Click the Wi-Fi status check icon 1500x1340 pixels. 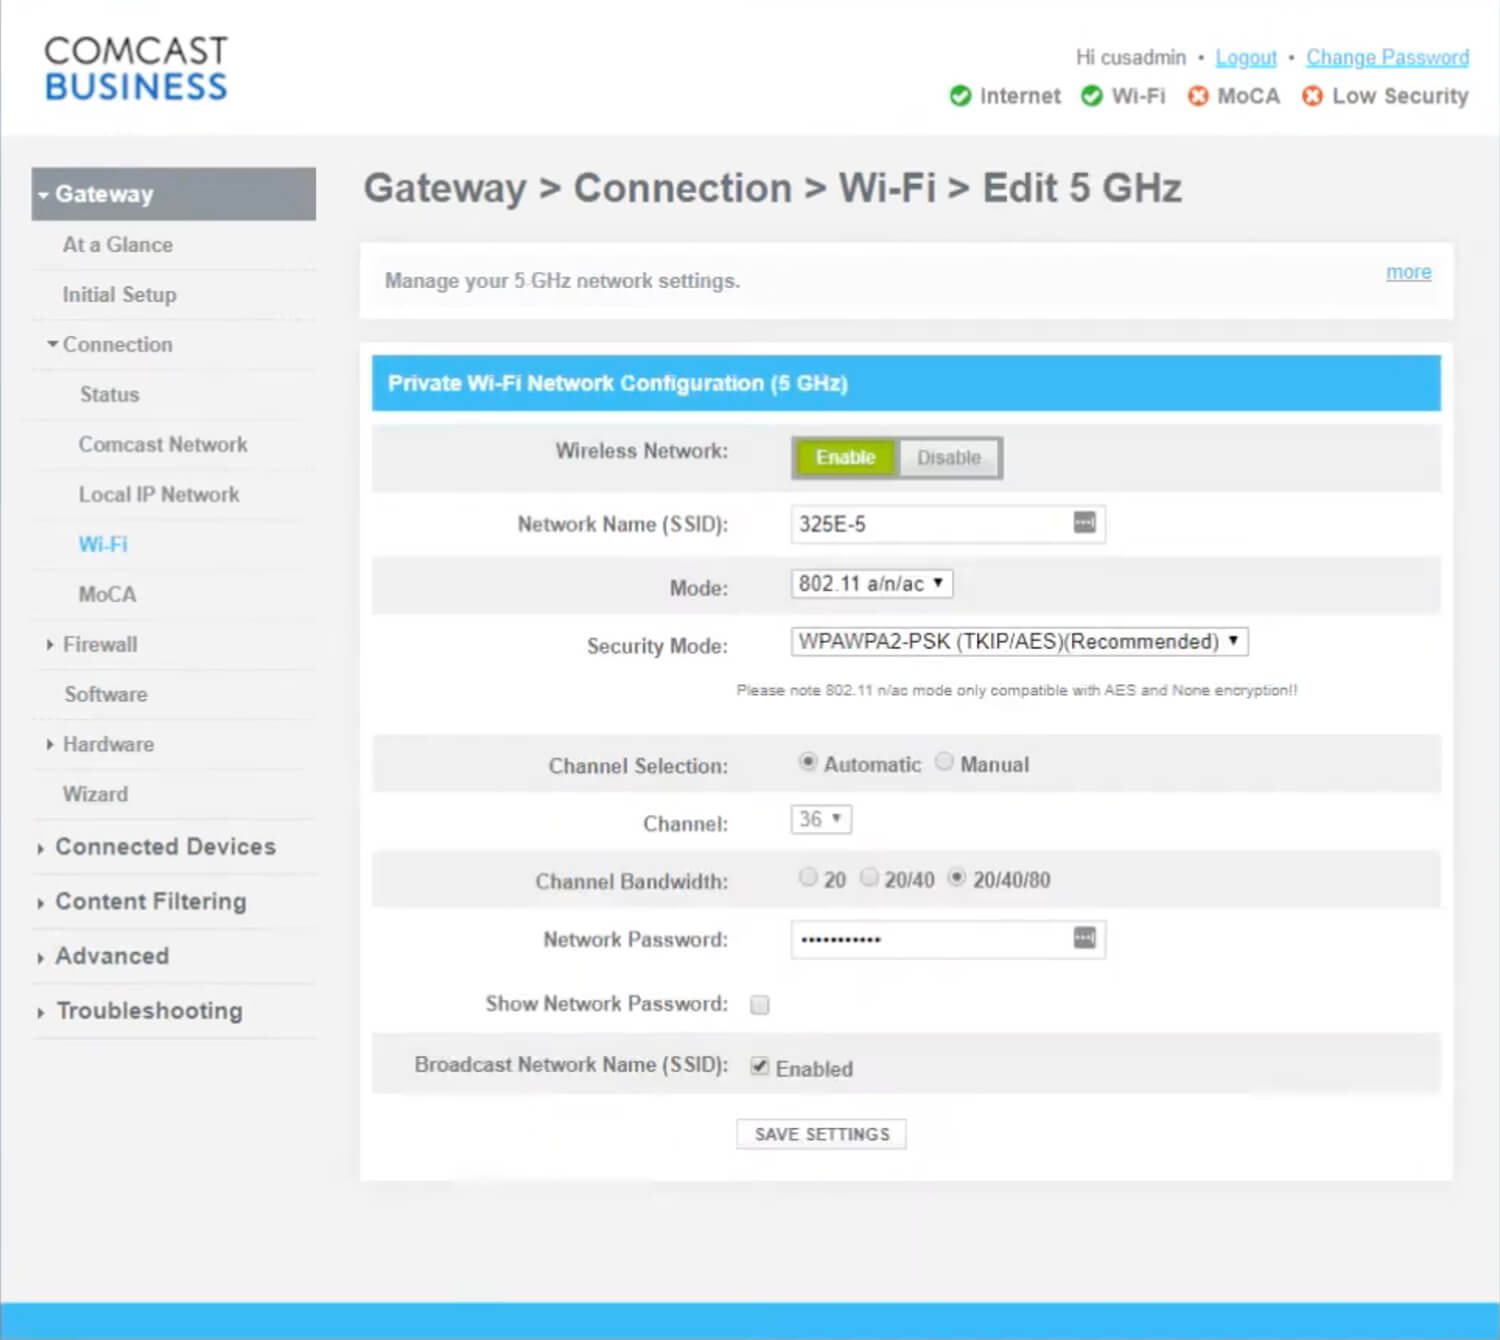[x=1092, y=96]
